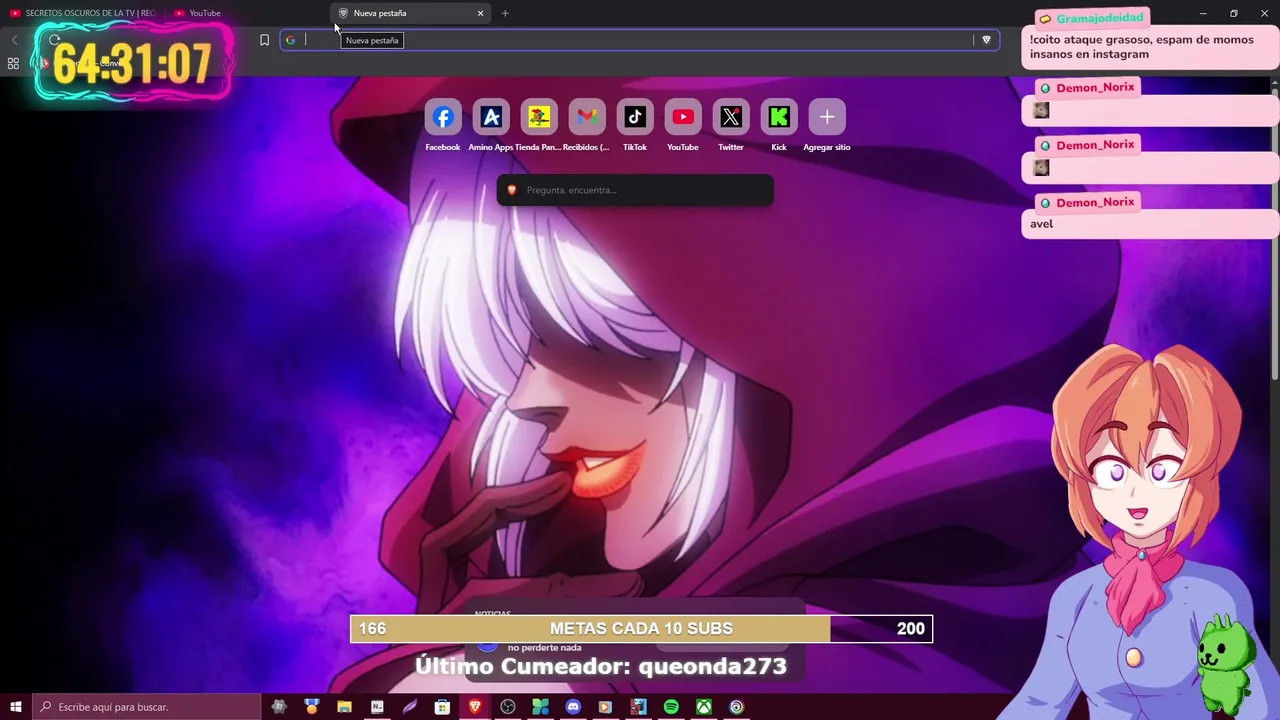Open the Facebook shortcut tile
This screenshot has height=720, width=1280.
pos(443,118)
